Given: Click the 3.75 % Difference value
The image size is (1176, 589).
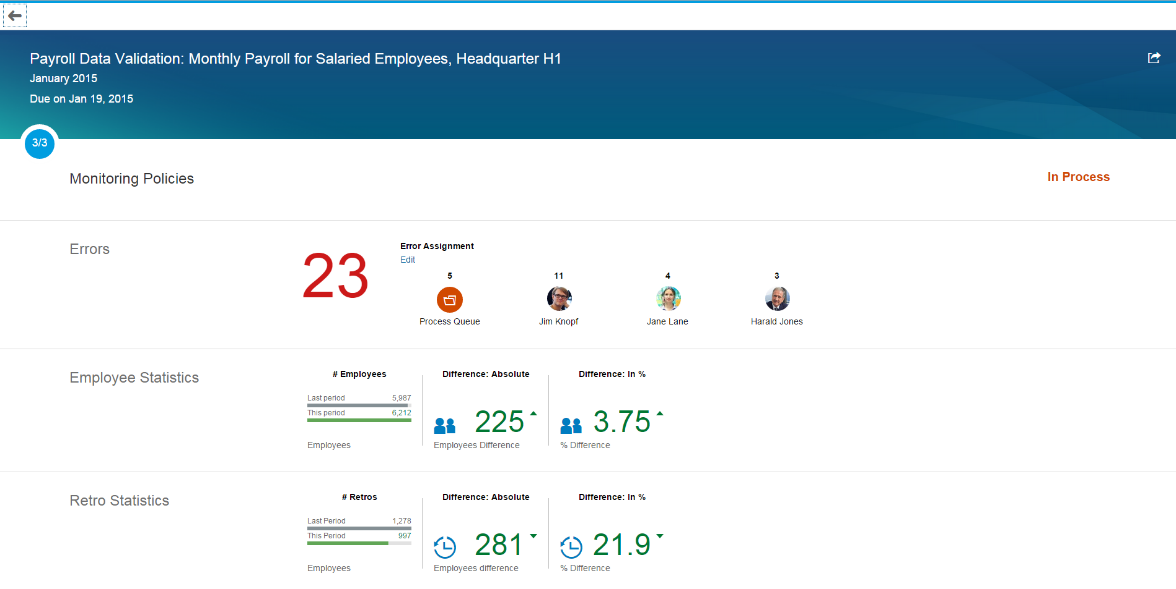Looking at the screenshot, I should (x=622, y=422).
